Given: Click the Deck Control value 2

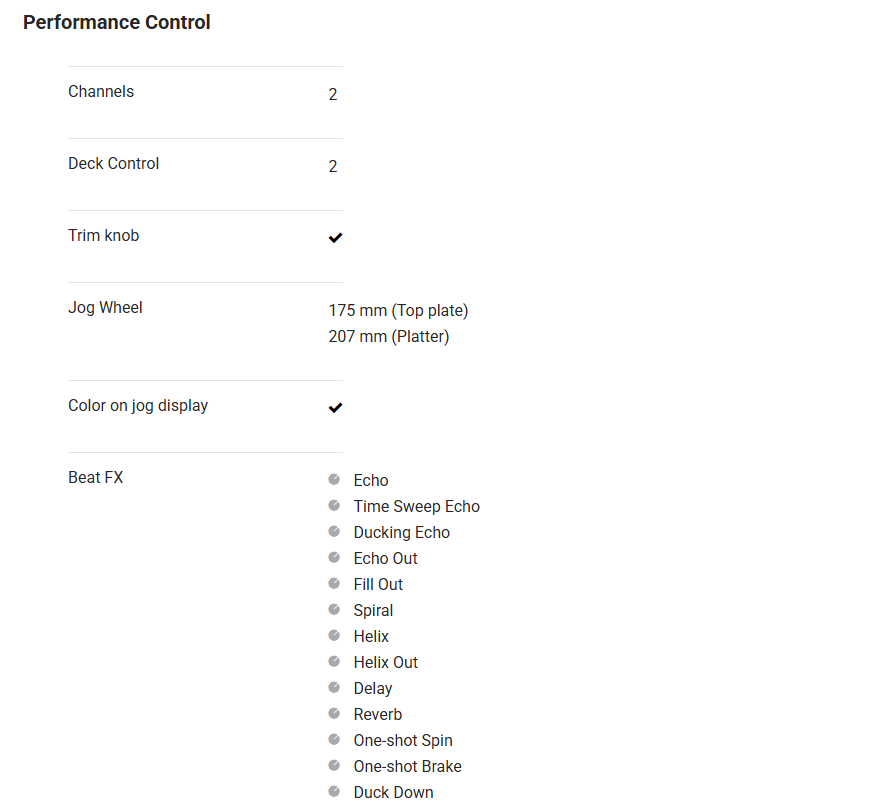Looking at the screenshot, I should 333,166.
